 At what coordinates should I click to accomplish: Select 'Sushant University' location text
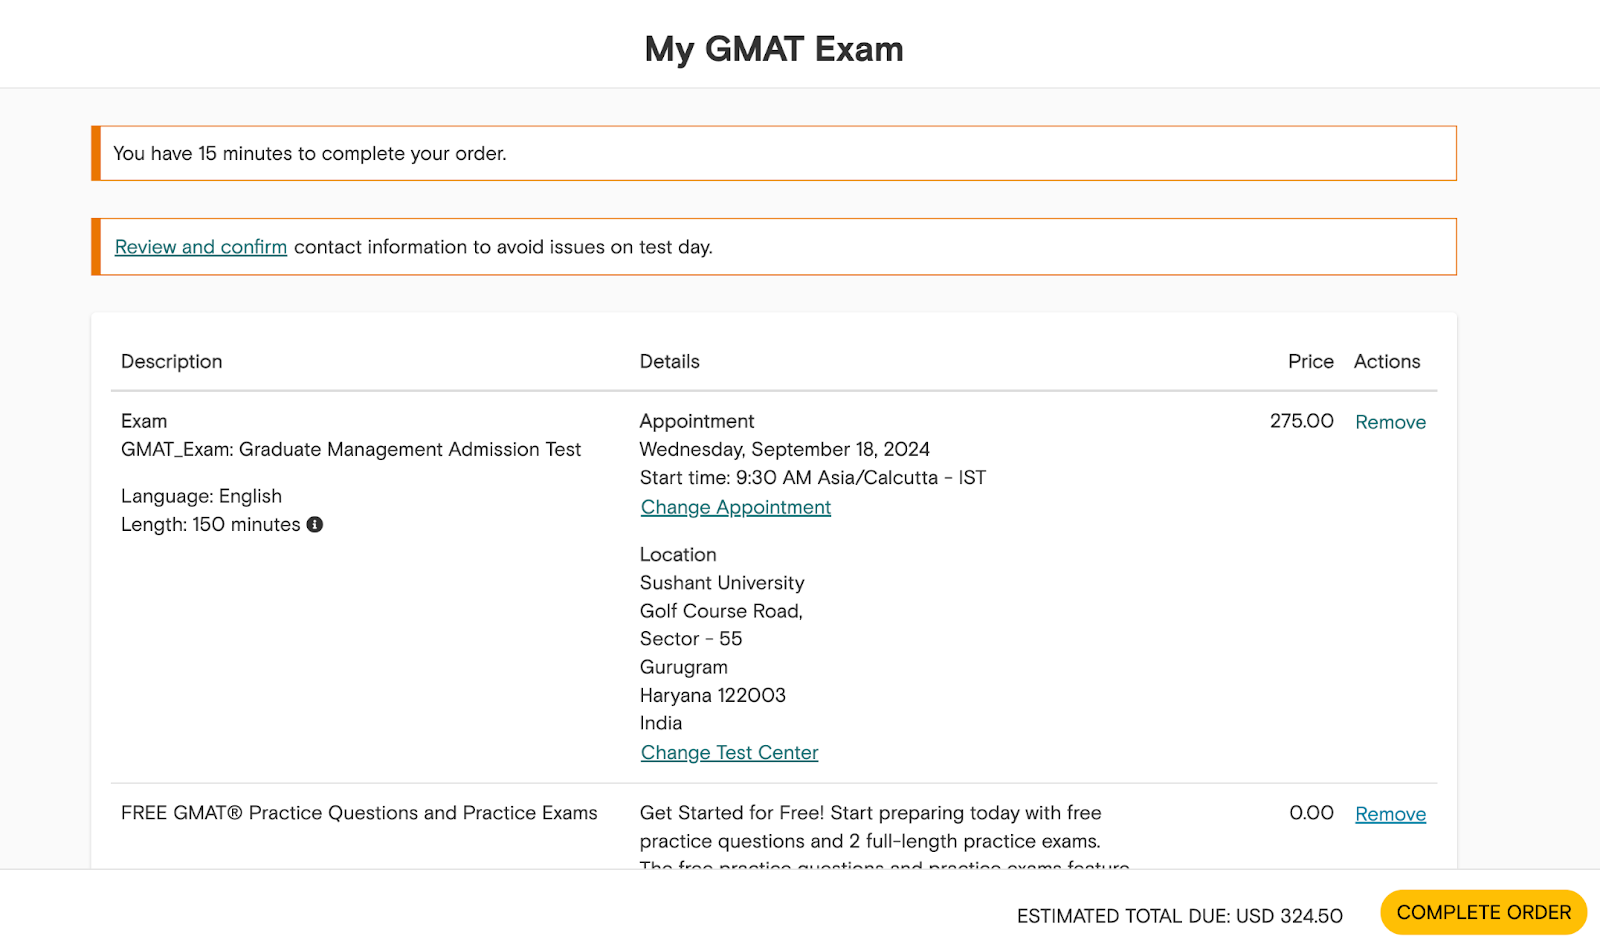[722, 583]
